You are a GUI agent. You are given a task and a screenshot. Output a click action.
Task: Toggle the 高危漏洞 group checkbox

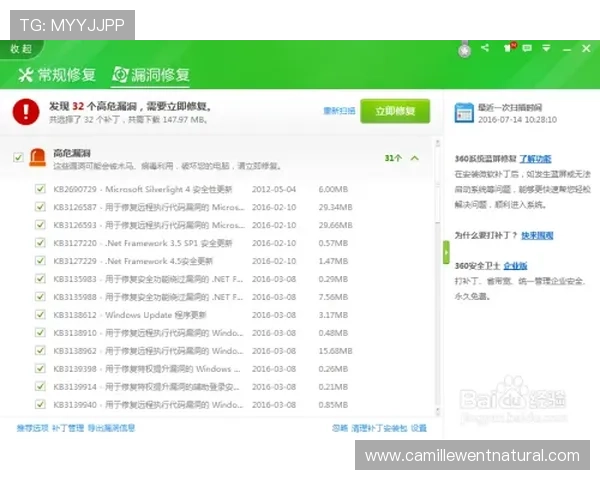[18, 157]
